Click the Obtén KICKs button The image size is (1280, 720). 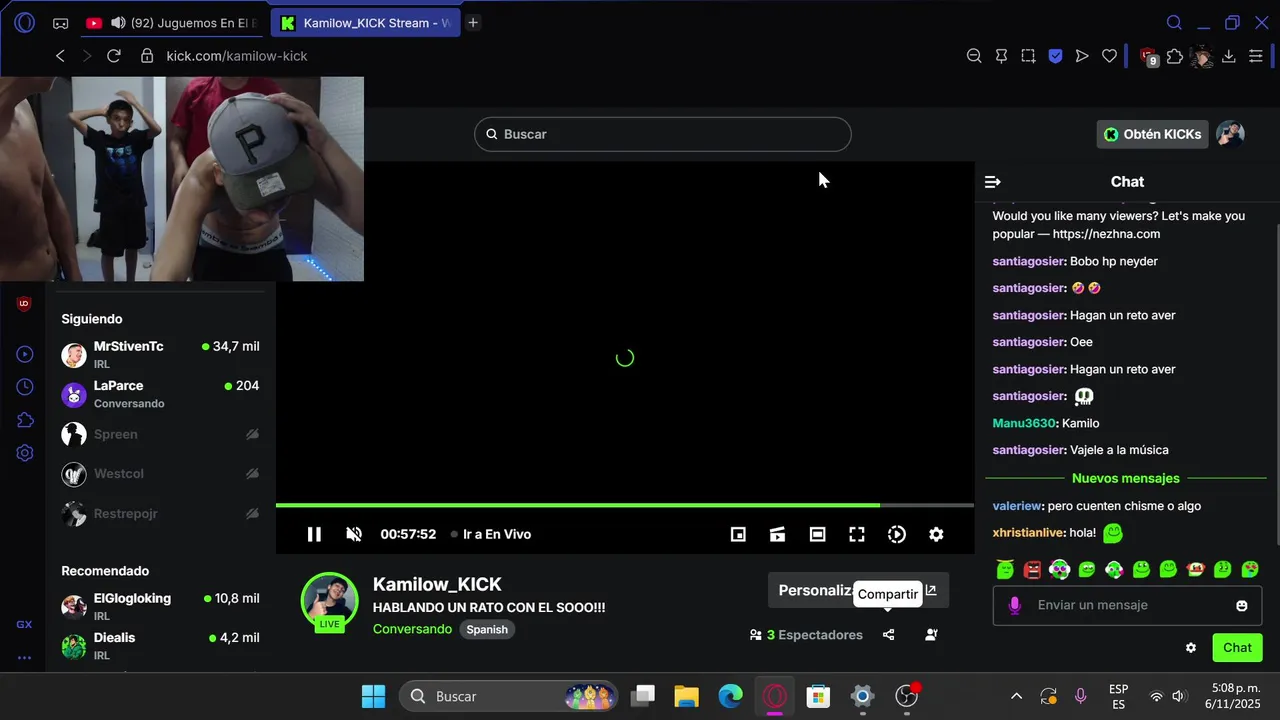pyautogui.click(x=1152, y=134)
